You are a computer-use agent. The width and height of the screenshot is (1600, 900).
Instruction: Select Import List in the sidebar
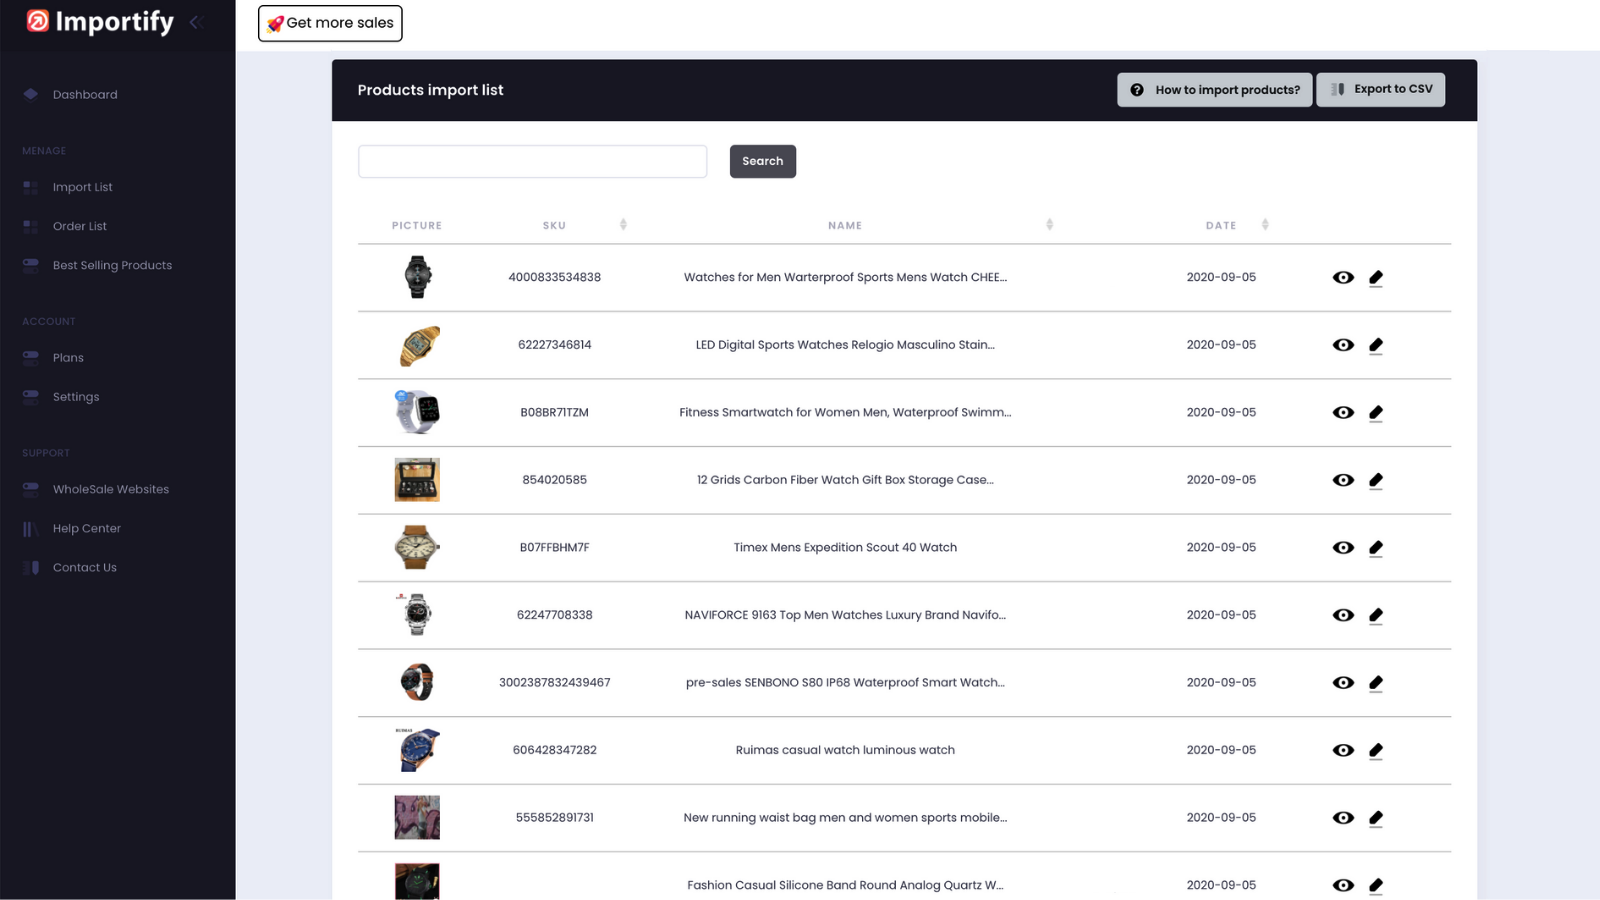pyautogui.click(x=82, y=187)
